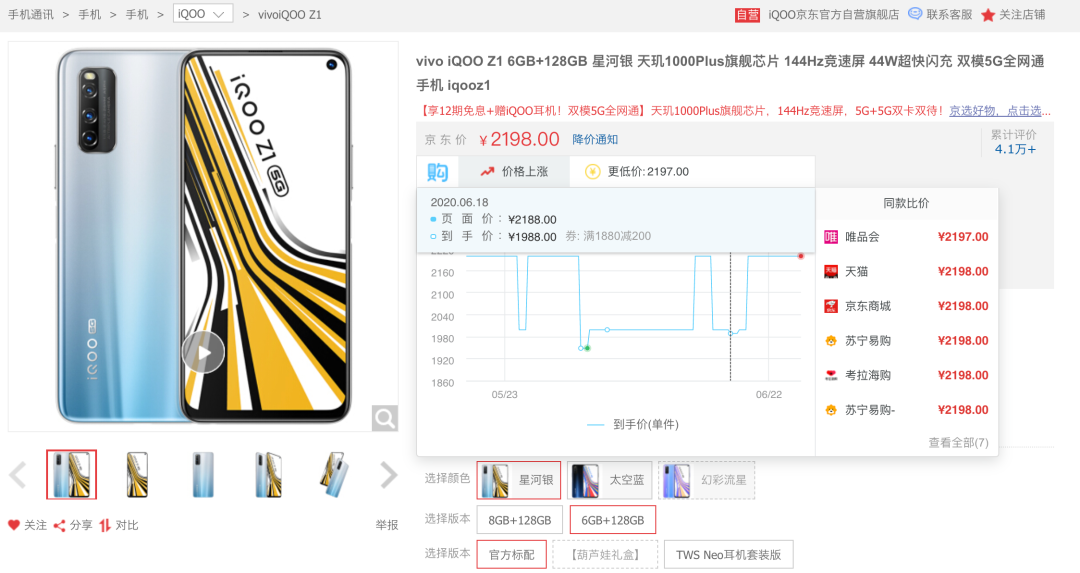Viewport: 1080px width, 573px height.
Task: Click the red current-price point on chart
Action: click(801, 256)
